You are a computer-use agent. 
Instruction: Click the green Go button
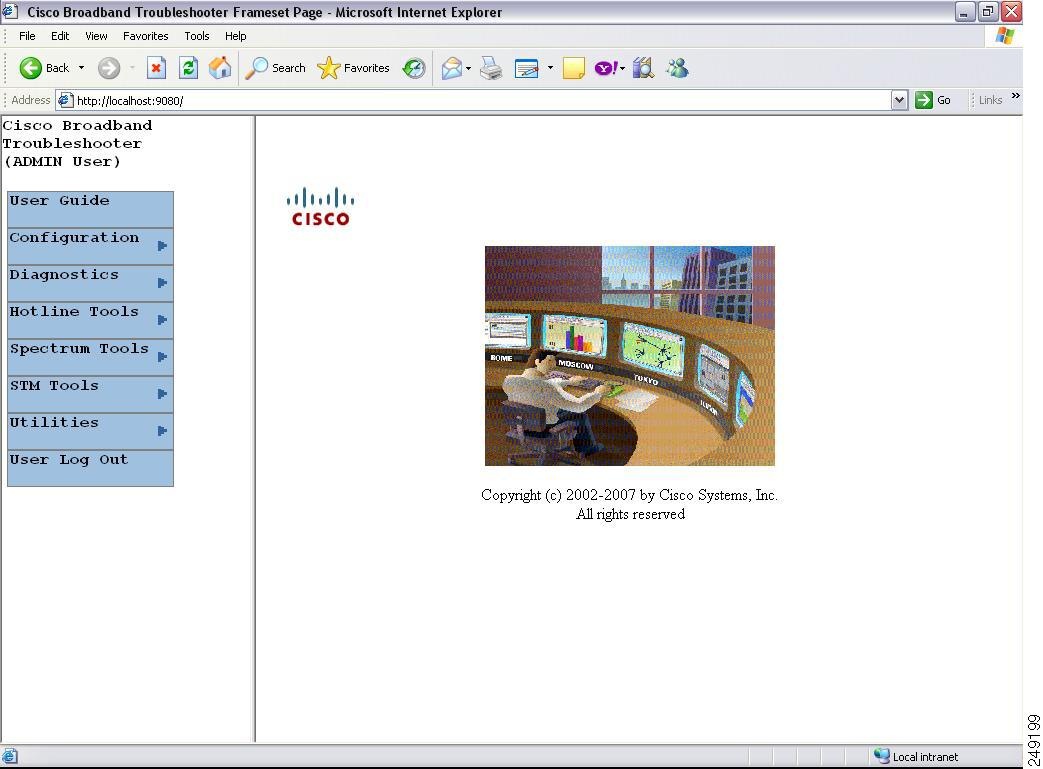pyautogui.click(x=933, y=100)
